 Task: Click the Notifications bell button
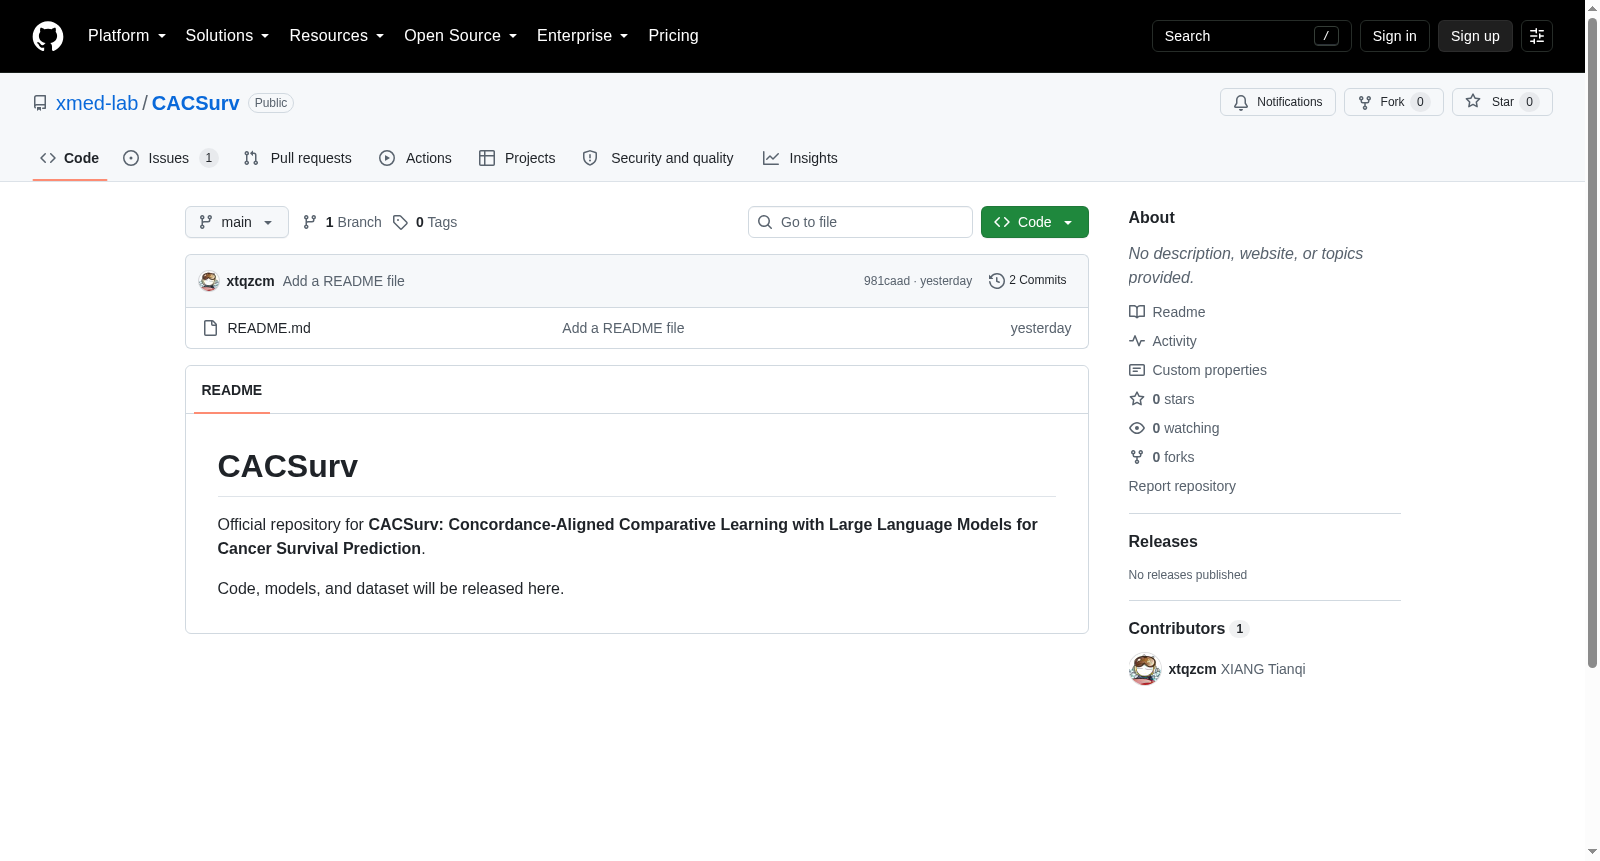[1277, 102]
